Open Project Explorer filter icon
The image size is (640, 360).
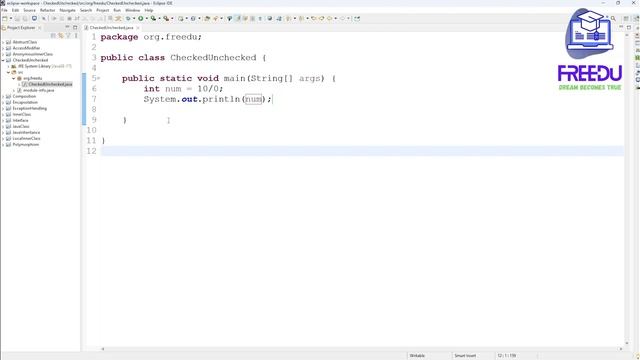(68, 36)
